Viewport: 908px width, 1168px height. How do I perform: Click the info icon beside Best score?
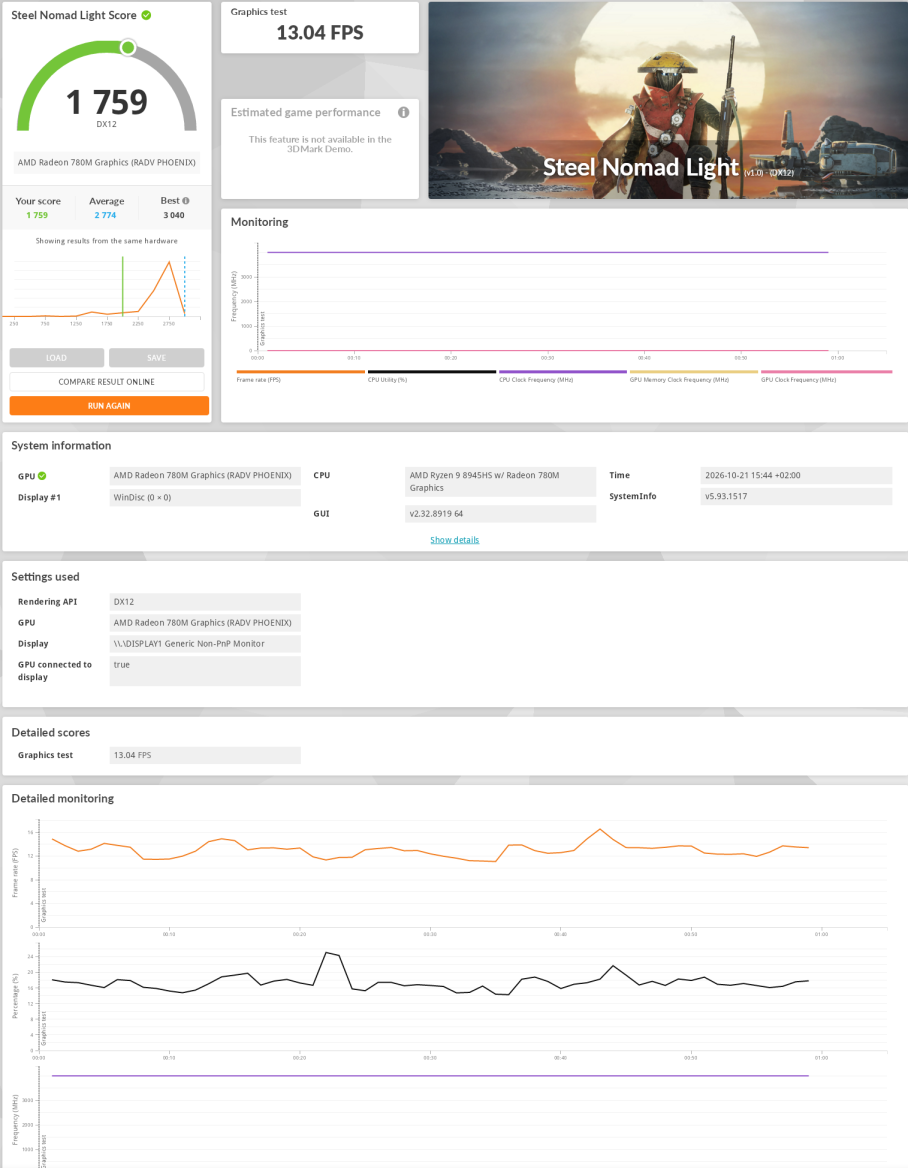pyautogui.click(x=185, y=200)
